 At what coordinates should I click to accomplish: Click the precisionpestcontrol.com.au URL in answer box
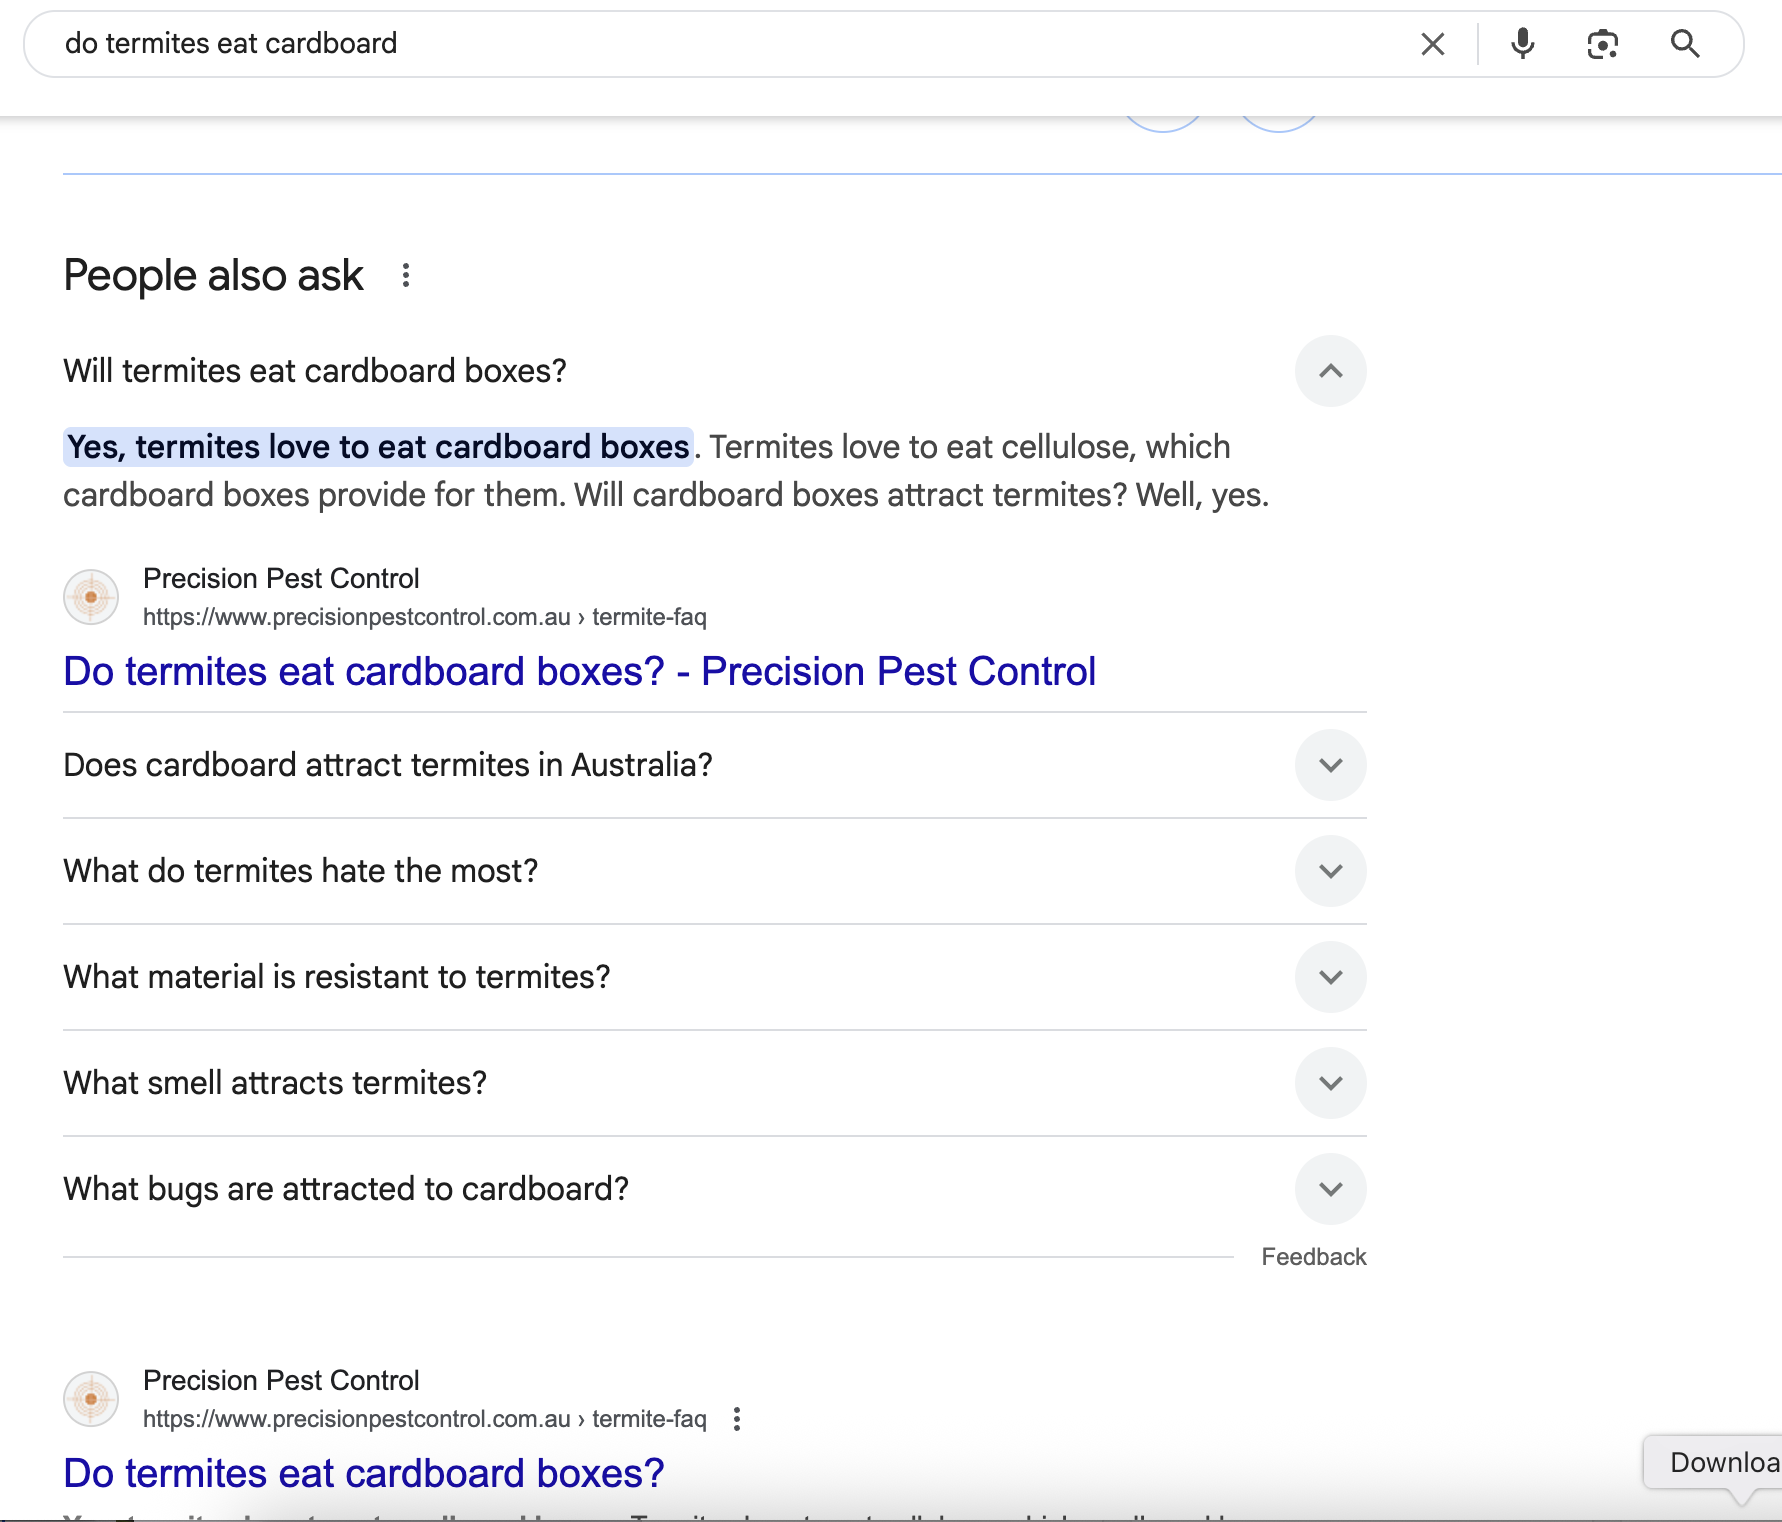[424, 617]
